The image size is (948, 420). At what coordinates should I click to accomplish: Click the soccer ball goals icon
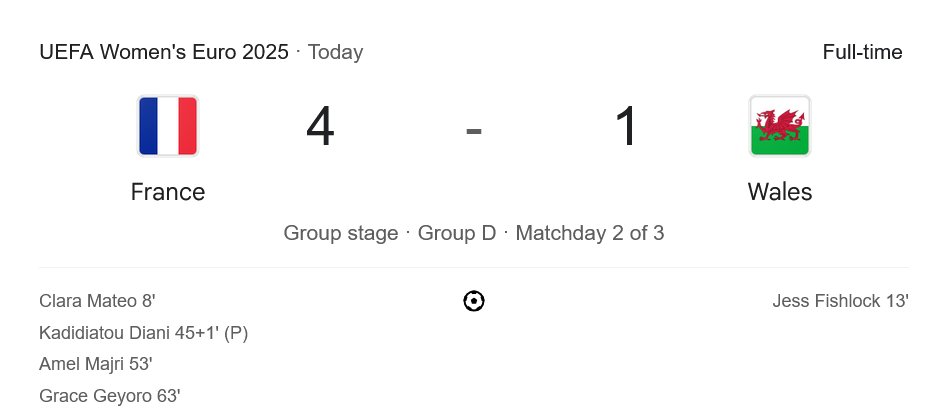coord(474,301)
